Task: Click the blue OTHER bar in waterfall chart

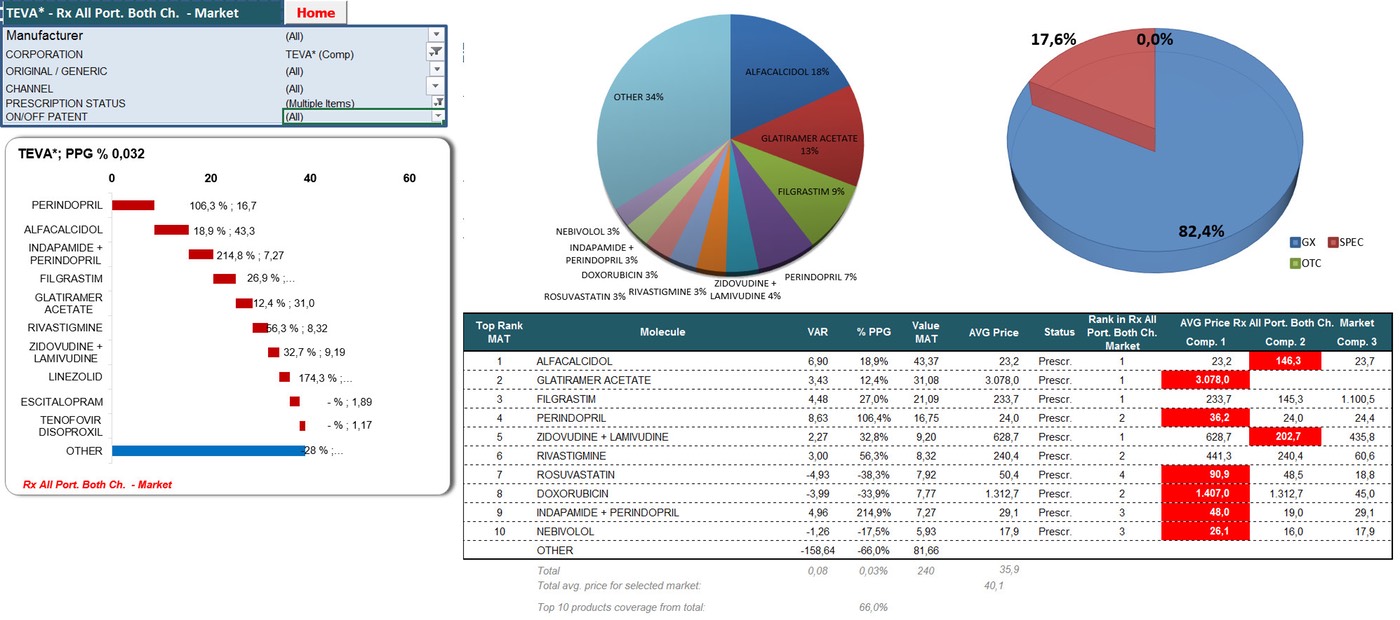Action: point(208,451)
